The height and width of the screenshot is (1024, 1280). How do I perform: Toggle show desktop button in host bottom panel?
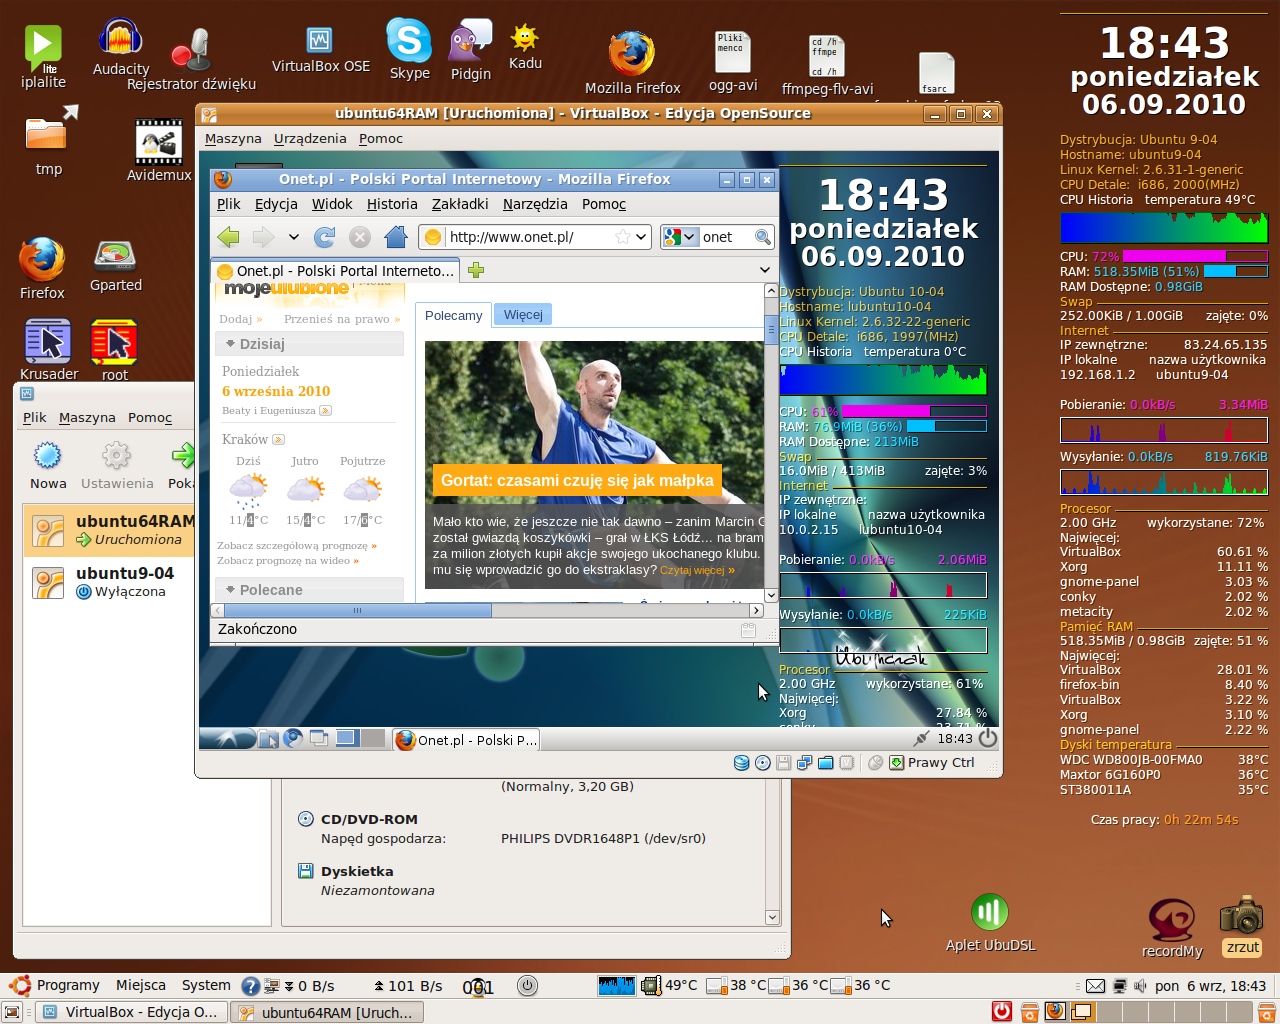click(x=12, y=1012)
